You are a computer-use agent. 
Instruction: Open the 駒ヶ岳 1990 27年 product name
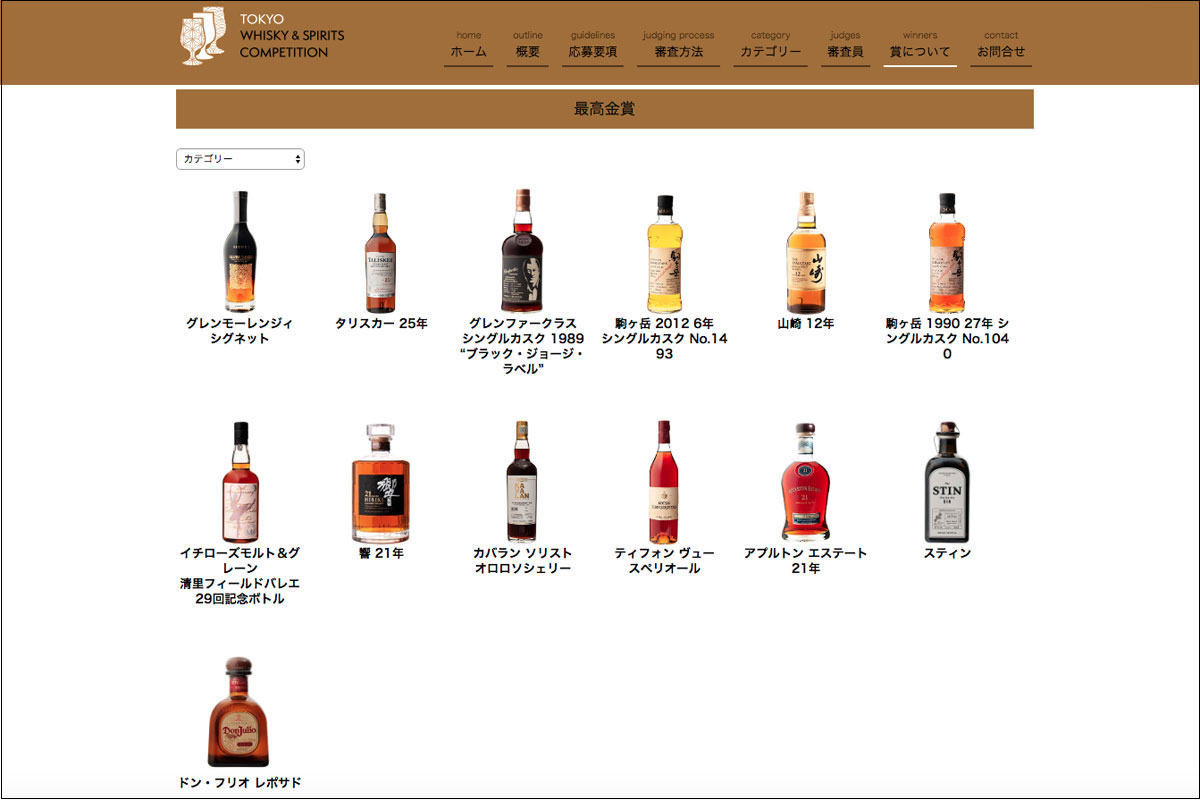(x=947, y=338)
